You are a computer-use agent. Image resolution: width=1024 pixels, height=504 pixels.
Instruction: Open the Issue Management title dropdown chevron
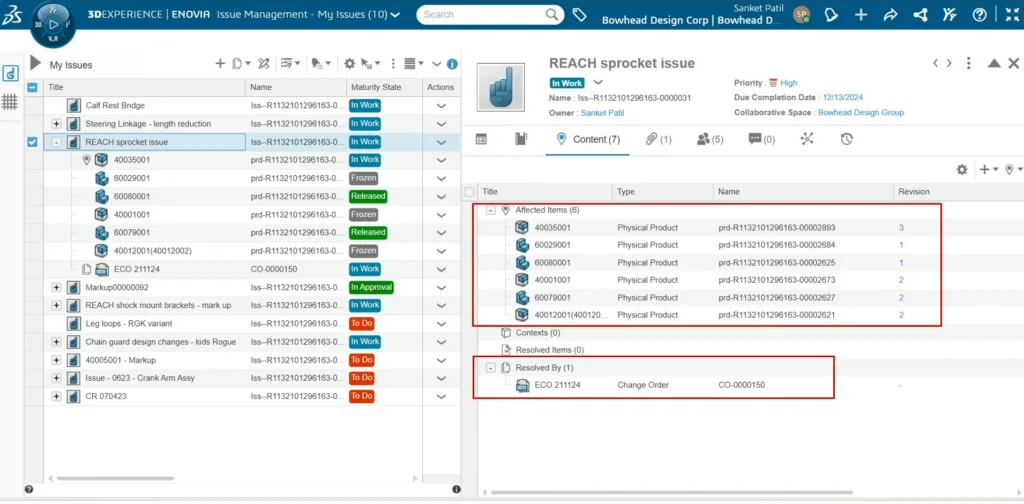click(394, 14)
